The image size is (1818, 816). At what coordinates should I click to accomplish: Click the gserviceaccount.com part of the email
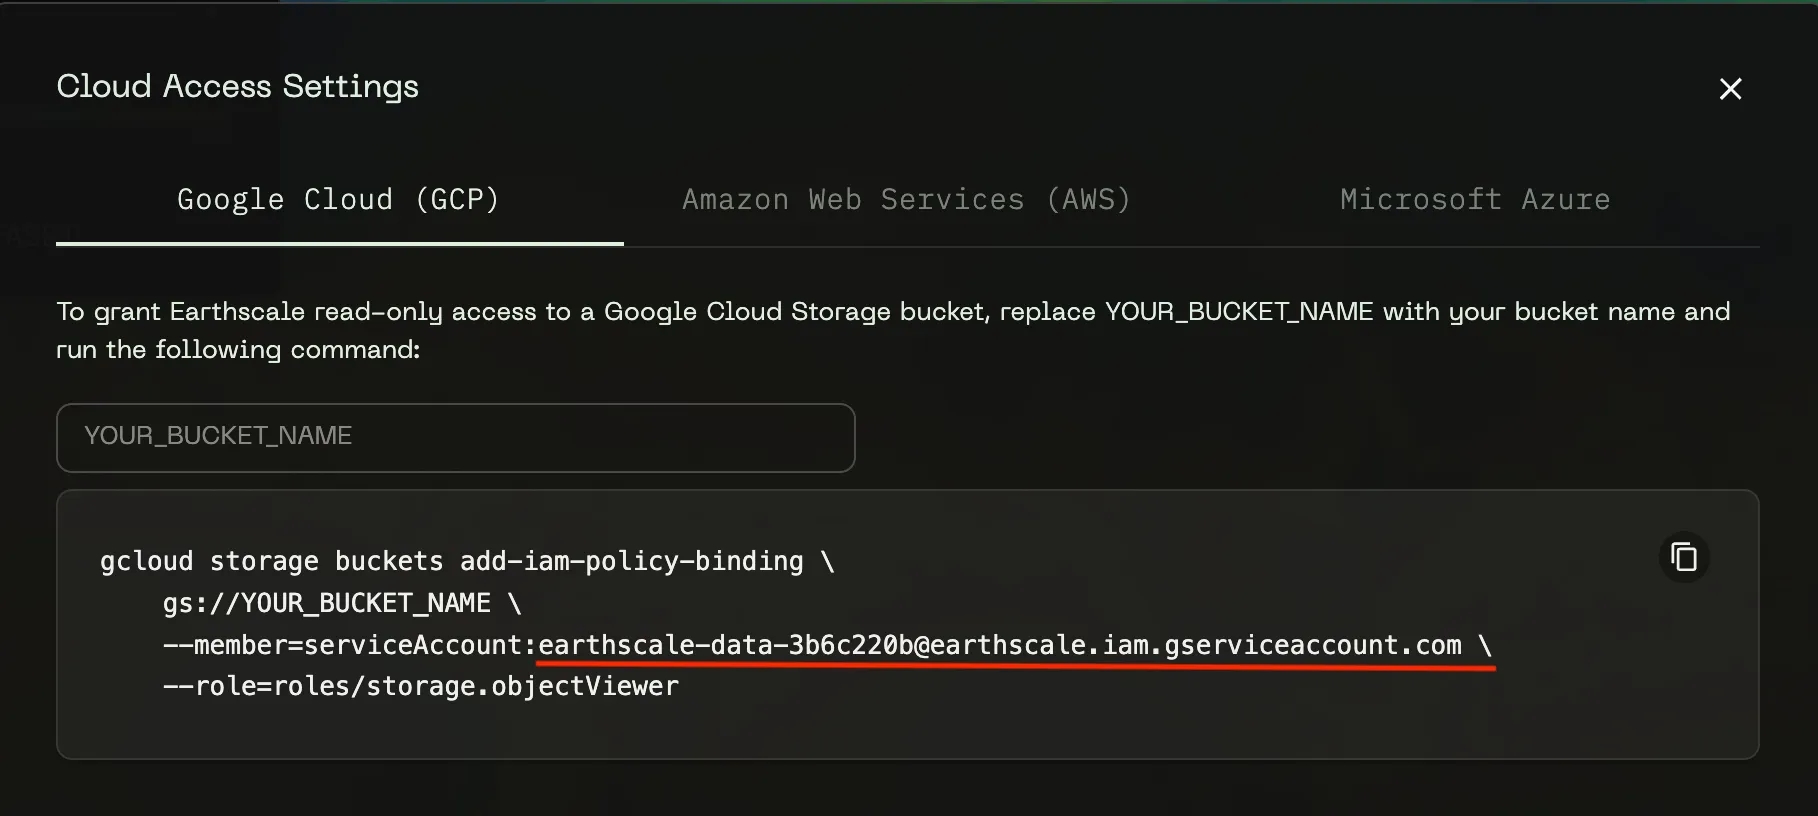pos(1312,646)
